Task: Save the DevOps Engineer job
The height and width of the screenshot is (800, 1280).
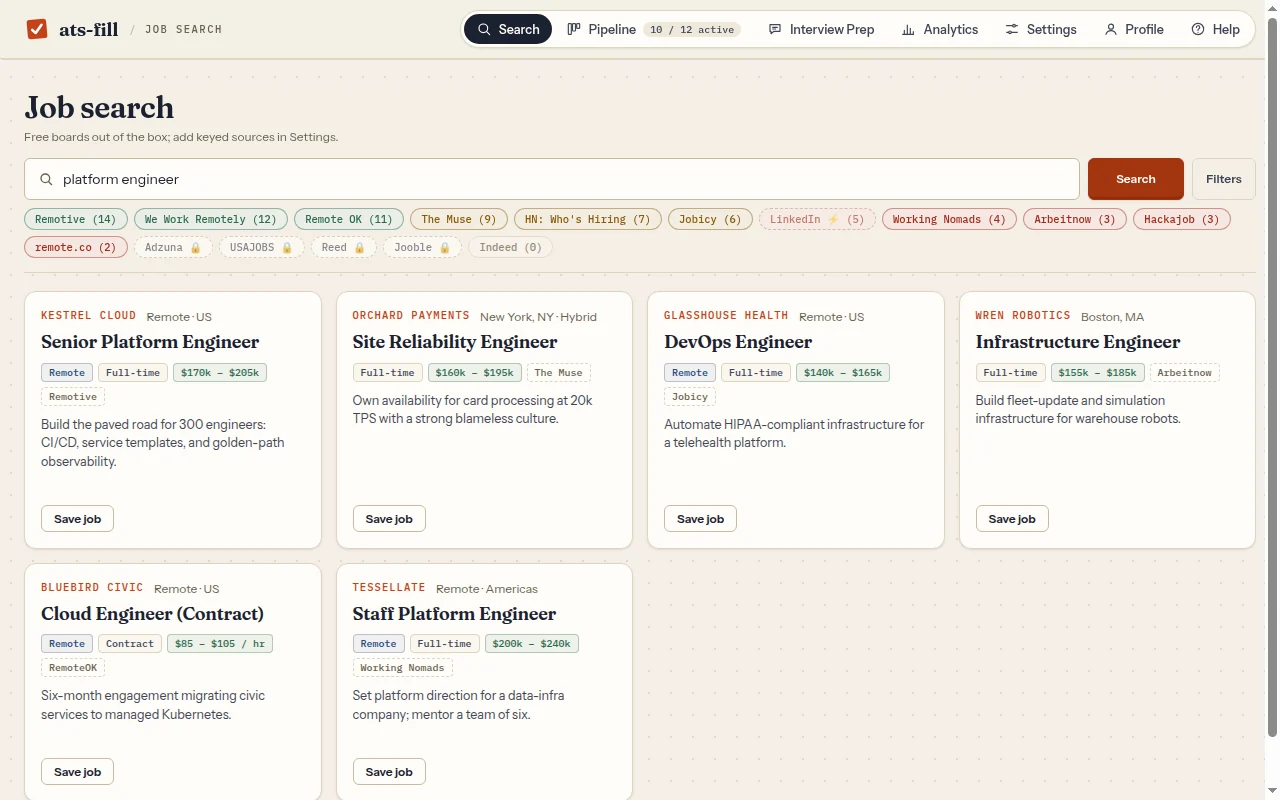Action: [x=700, y=519]
